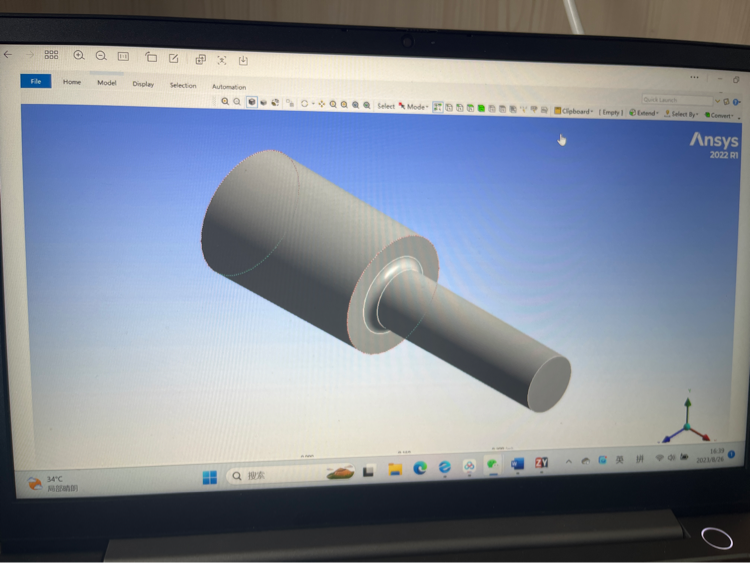Screen dimensions: 750x563
Task: Open the image edit pencil tool
Action: pos(174,58)
